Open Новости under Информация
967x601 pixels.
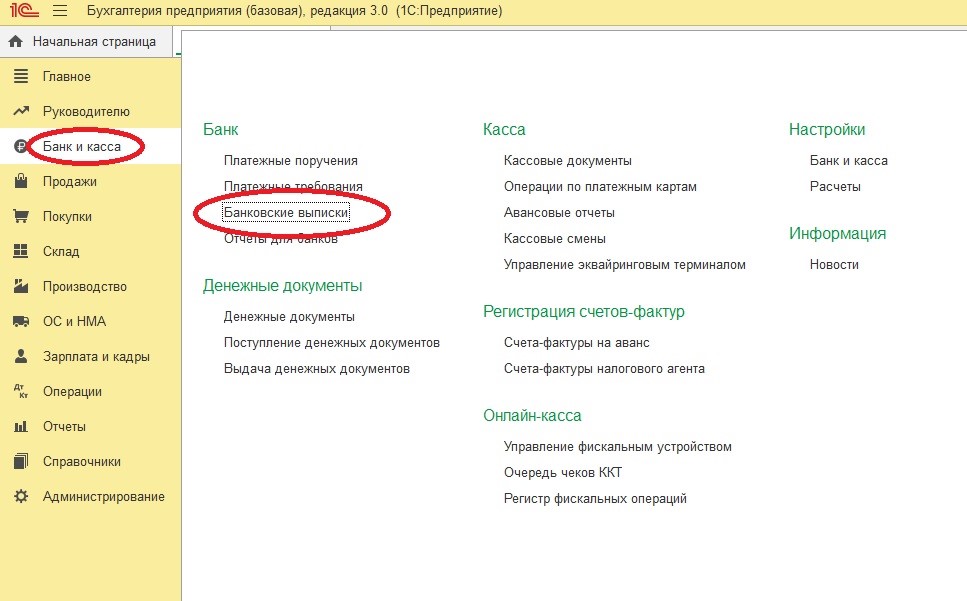(x=834, y=264)
